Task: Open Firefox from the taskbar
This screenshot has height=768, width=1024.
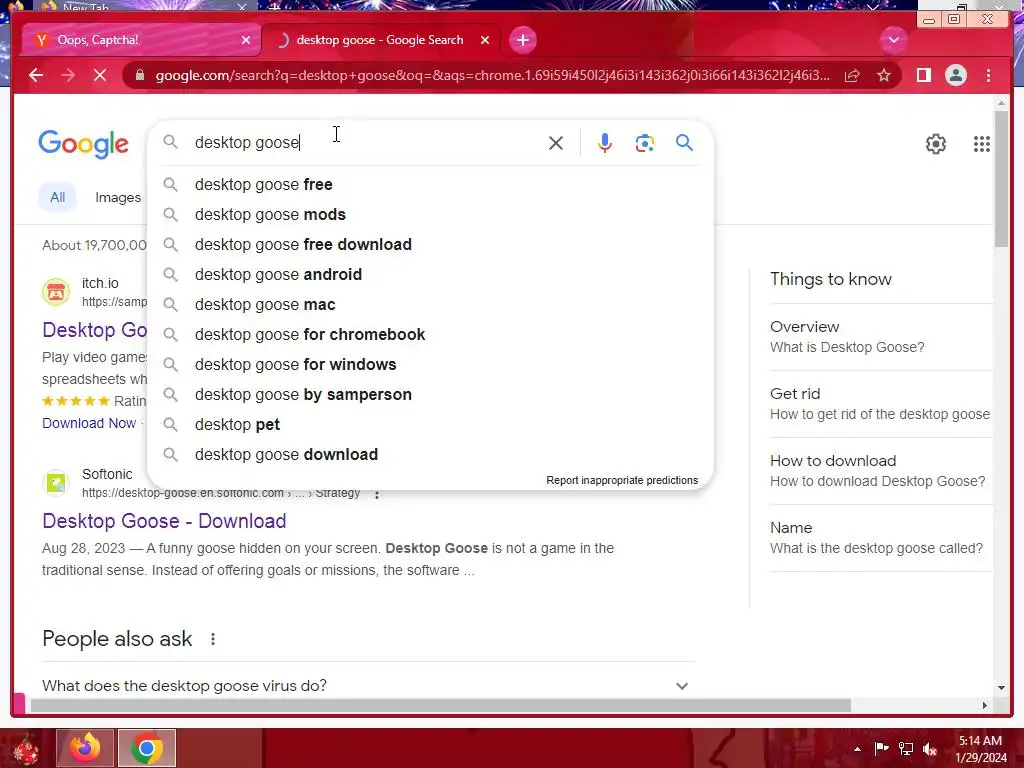Action: point(85,748)
